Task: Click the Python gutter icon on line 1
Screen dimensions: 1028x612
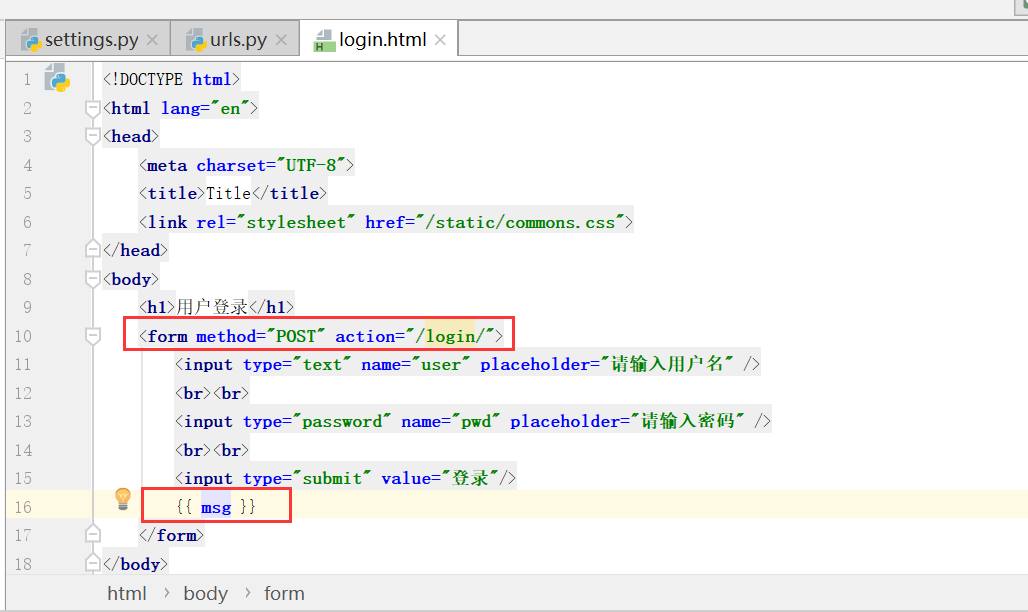Action: point(57,78)
